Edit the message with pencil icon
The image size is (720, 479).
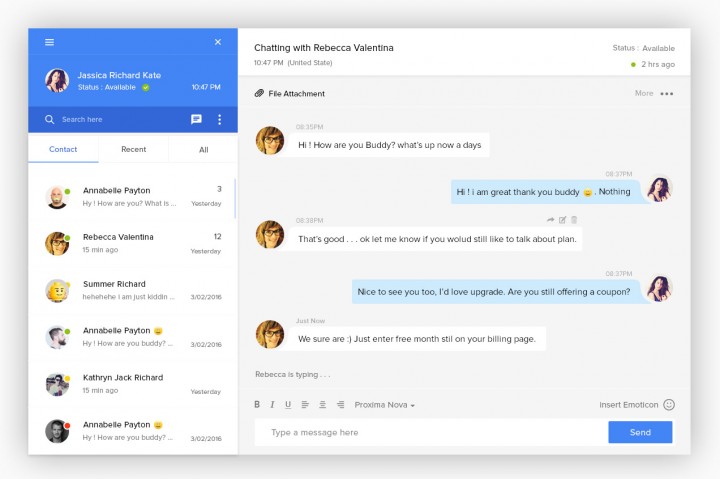562,220
